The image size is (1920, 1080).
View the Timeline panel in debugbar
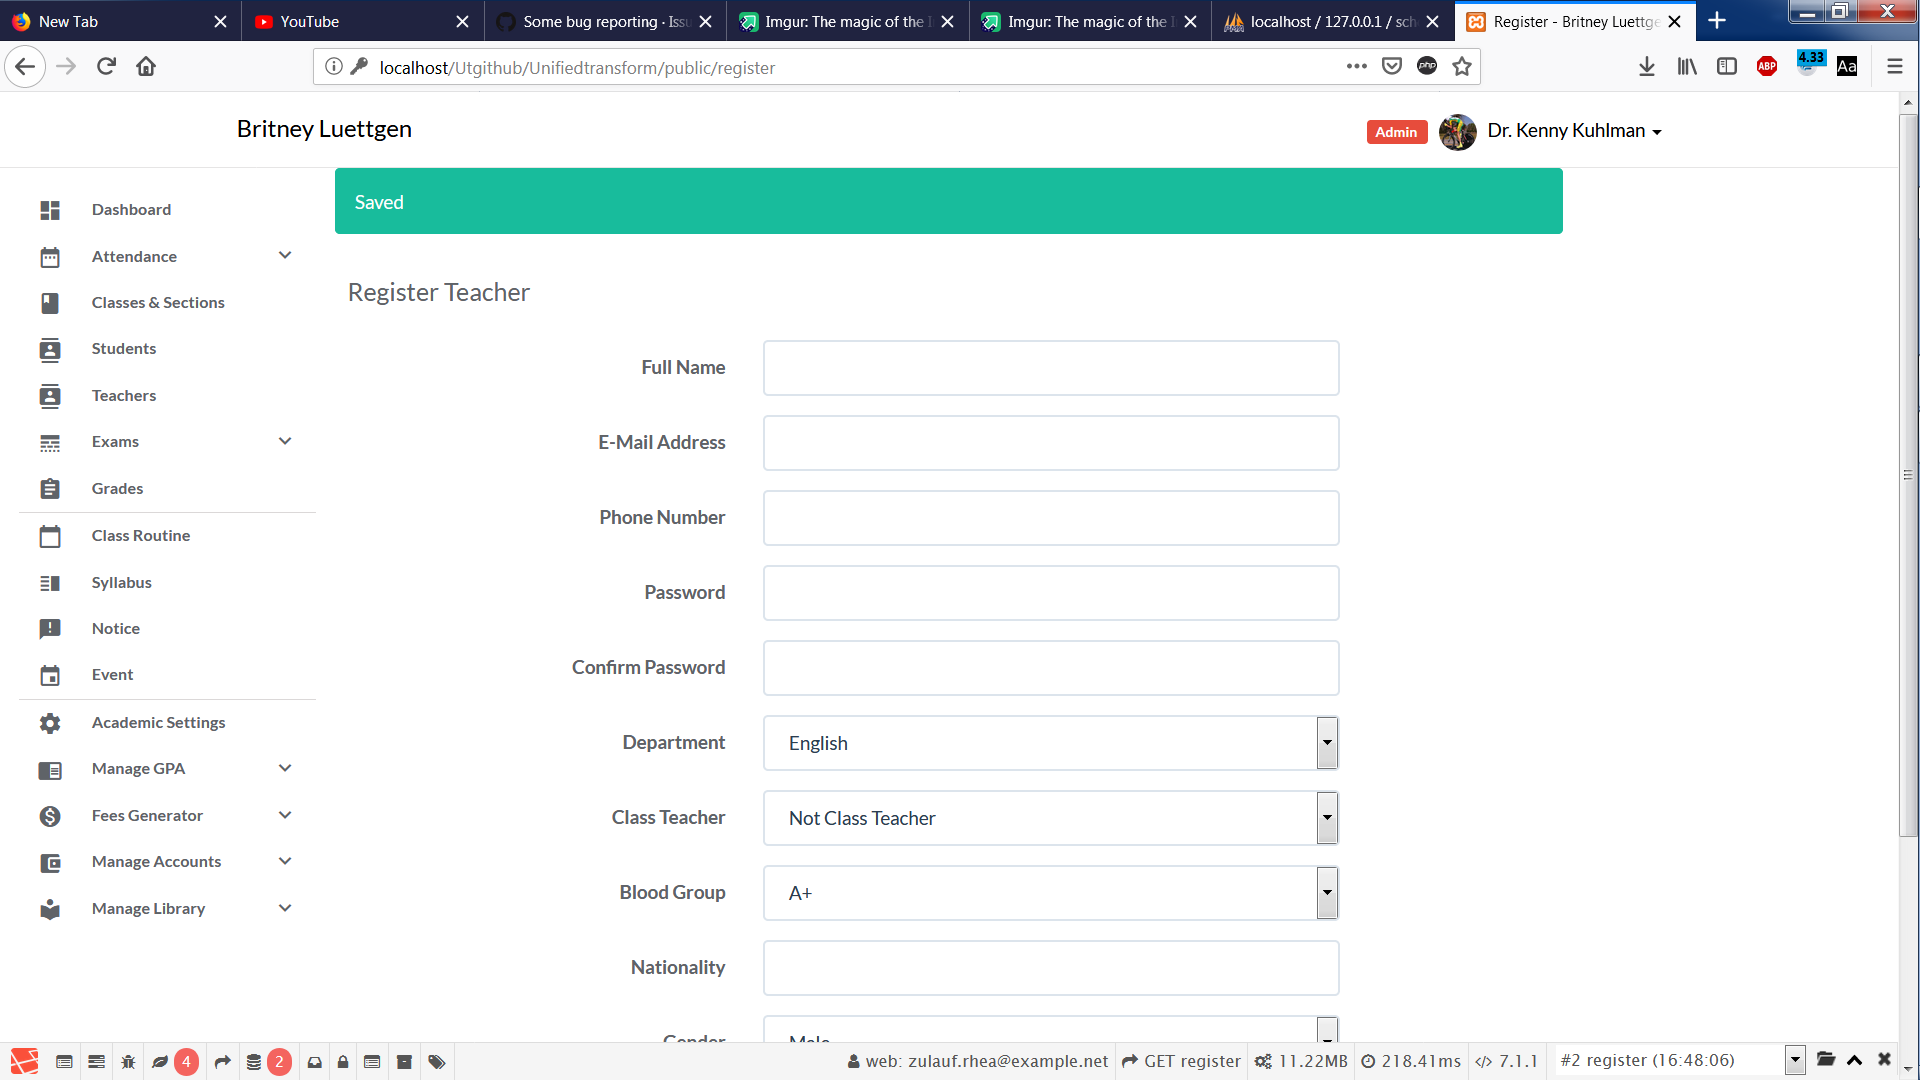[x=97, y=1061]
